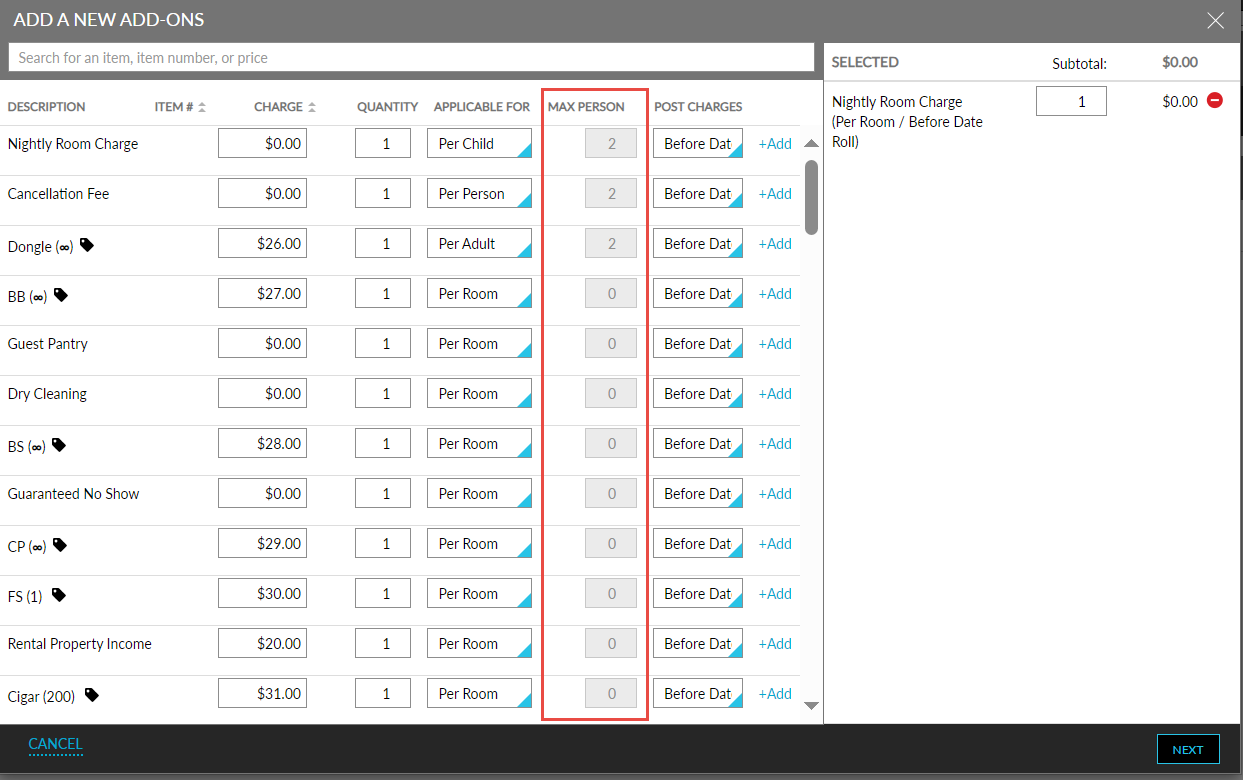
Task: Click +Add next to Dry Cleaning
Action: (775, 393)
